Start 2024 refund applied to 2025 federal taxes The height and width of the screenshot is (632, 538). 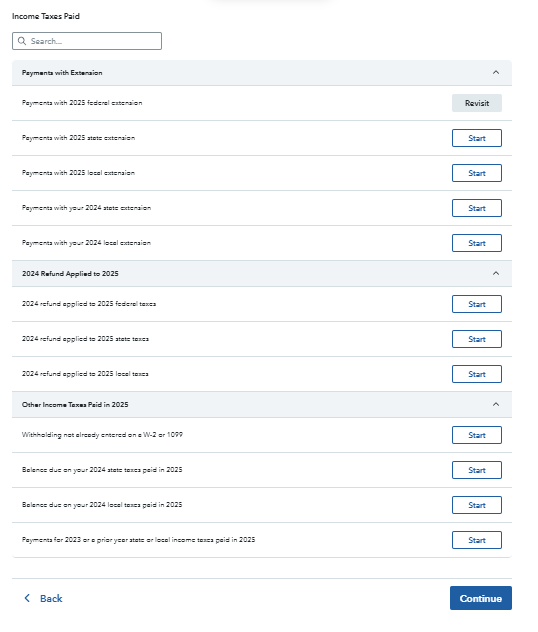tap(477, 304)
